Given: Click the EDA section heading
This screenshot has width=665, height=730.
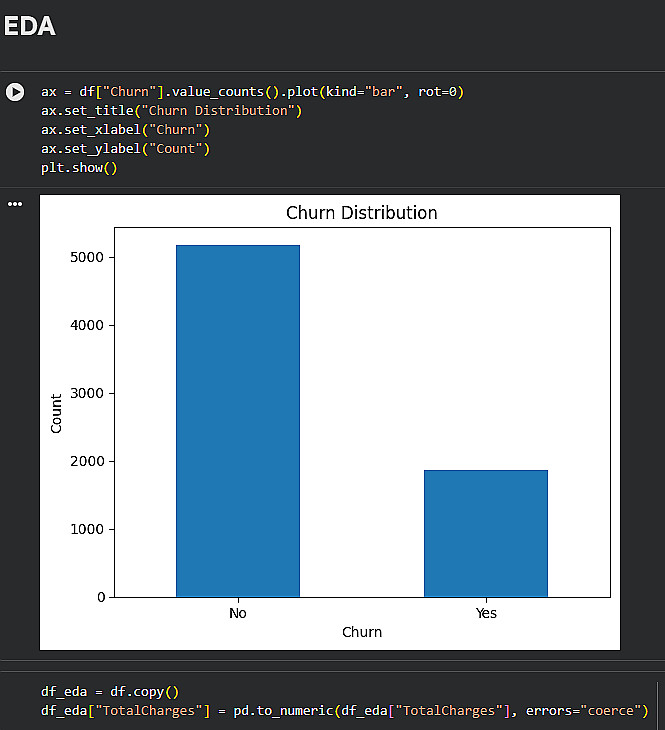Looking at the screenshot, I should pyautogui.click(x=29, y=27).
